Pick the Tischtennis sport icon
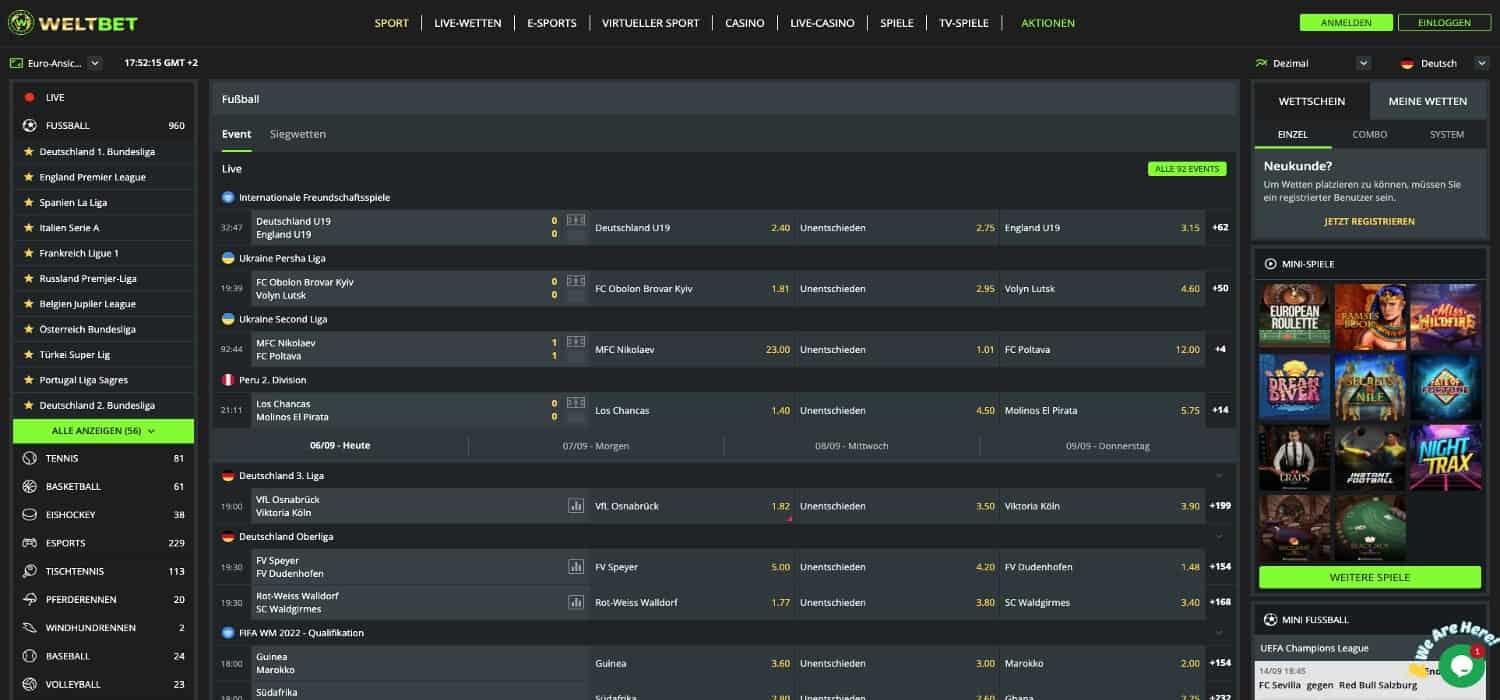The image size is (1500, 700). point(29,571)
